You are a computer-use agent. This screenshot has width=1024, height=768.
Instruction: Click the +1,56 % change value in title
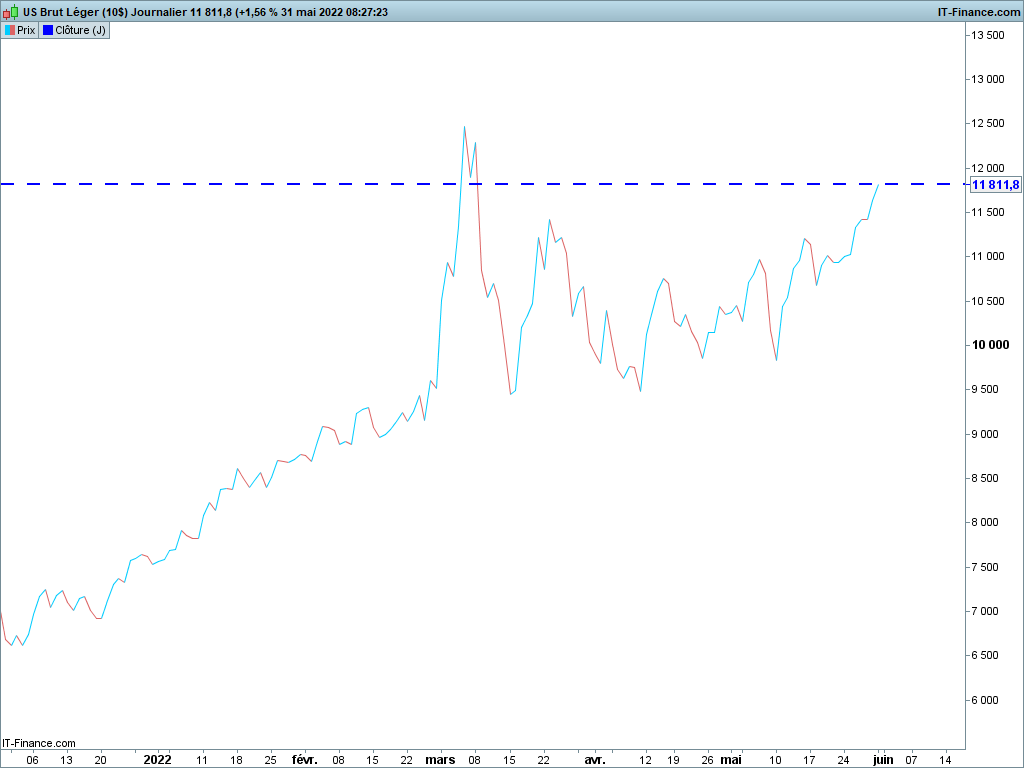(x=257, y=12)
